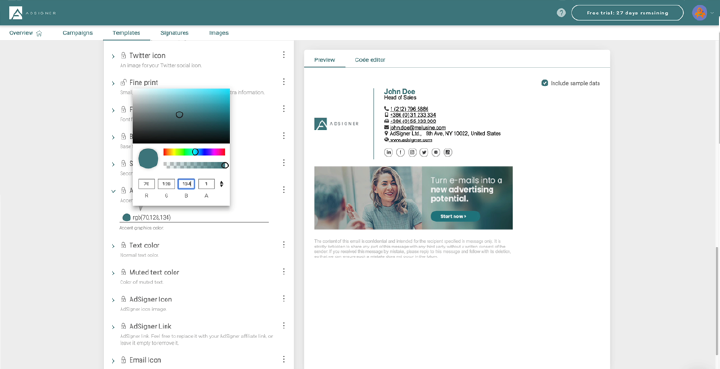This screenshot has height=369, width=720.
Task: Open the Images tab
Action: 219,33
